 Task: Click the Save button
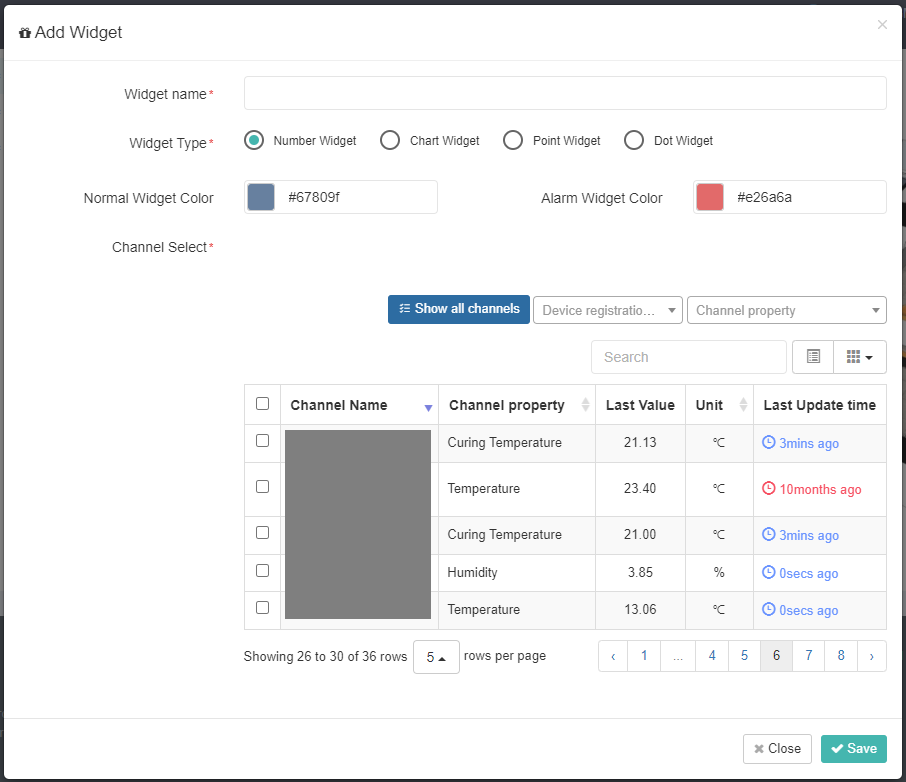tap(853, 749)
